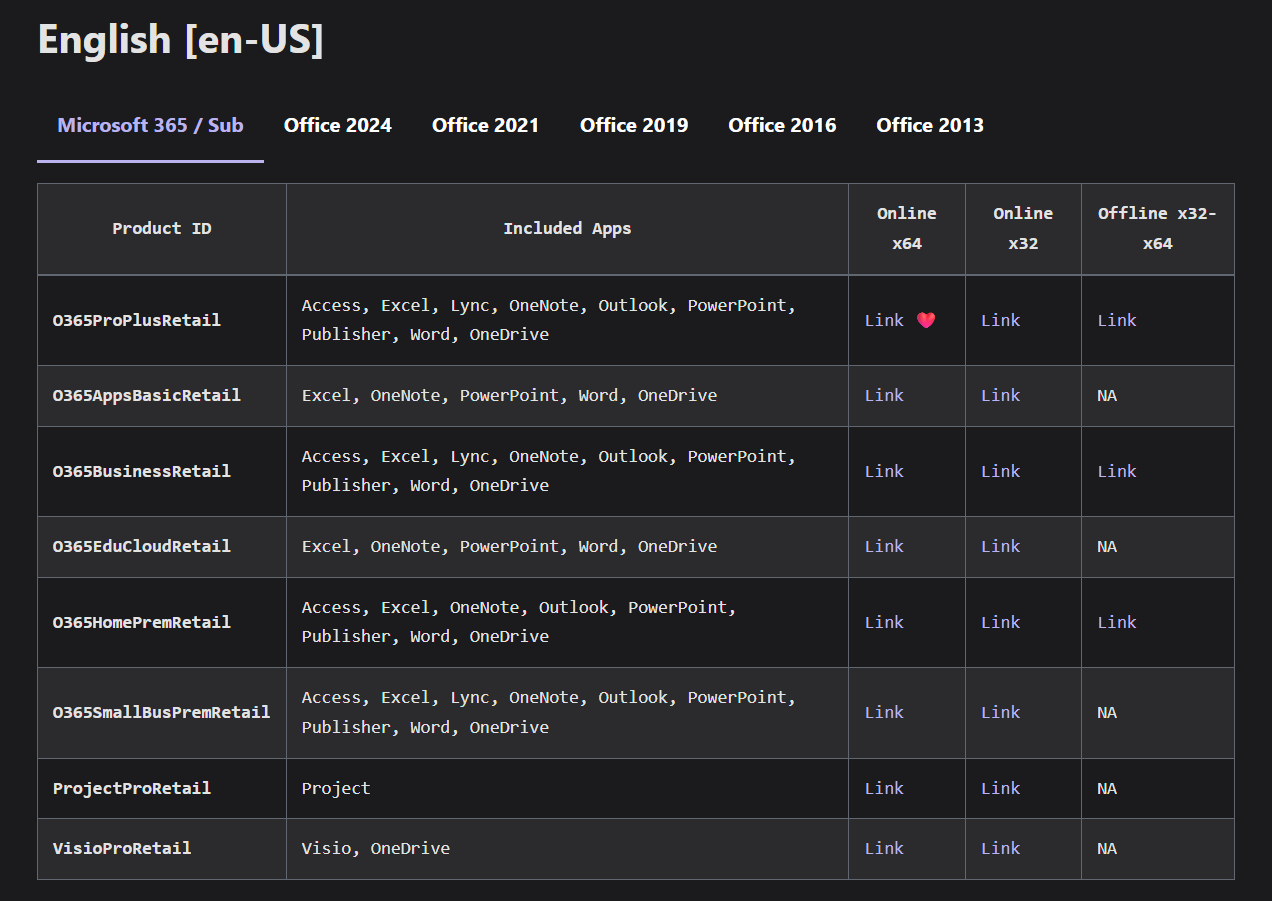Click the VisioProRetail product ID
This screenshot has width=1272, height=901.
click(x=121, y=848)
